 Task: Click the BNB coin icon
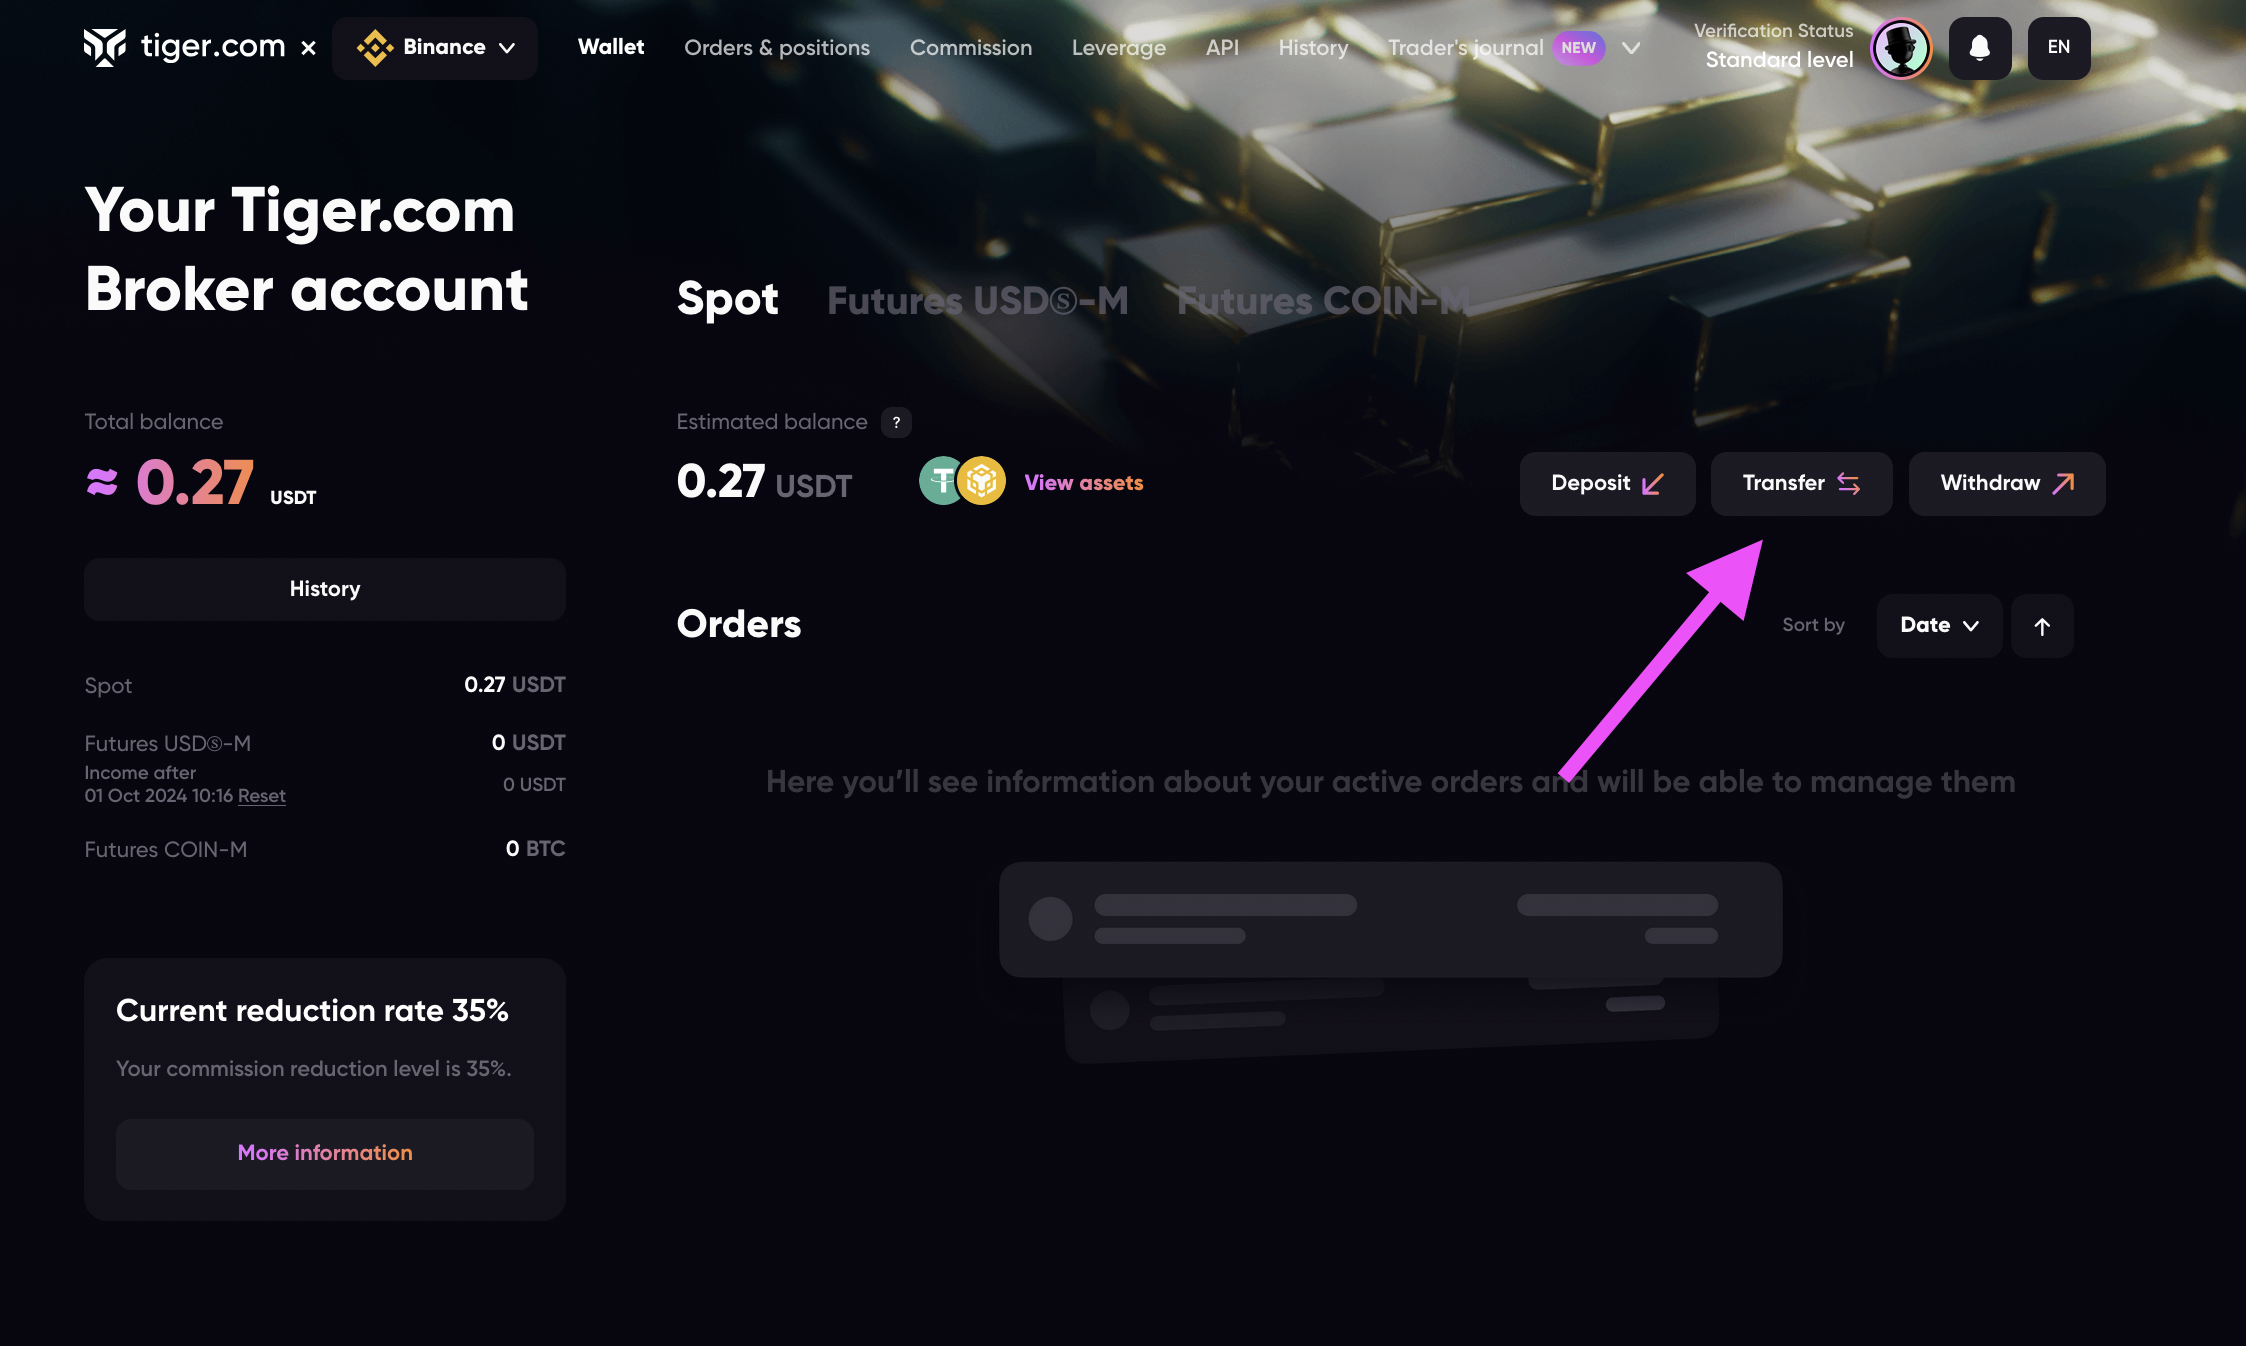(982, 482)
